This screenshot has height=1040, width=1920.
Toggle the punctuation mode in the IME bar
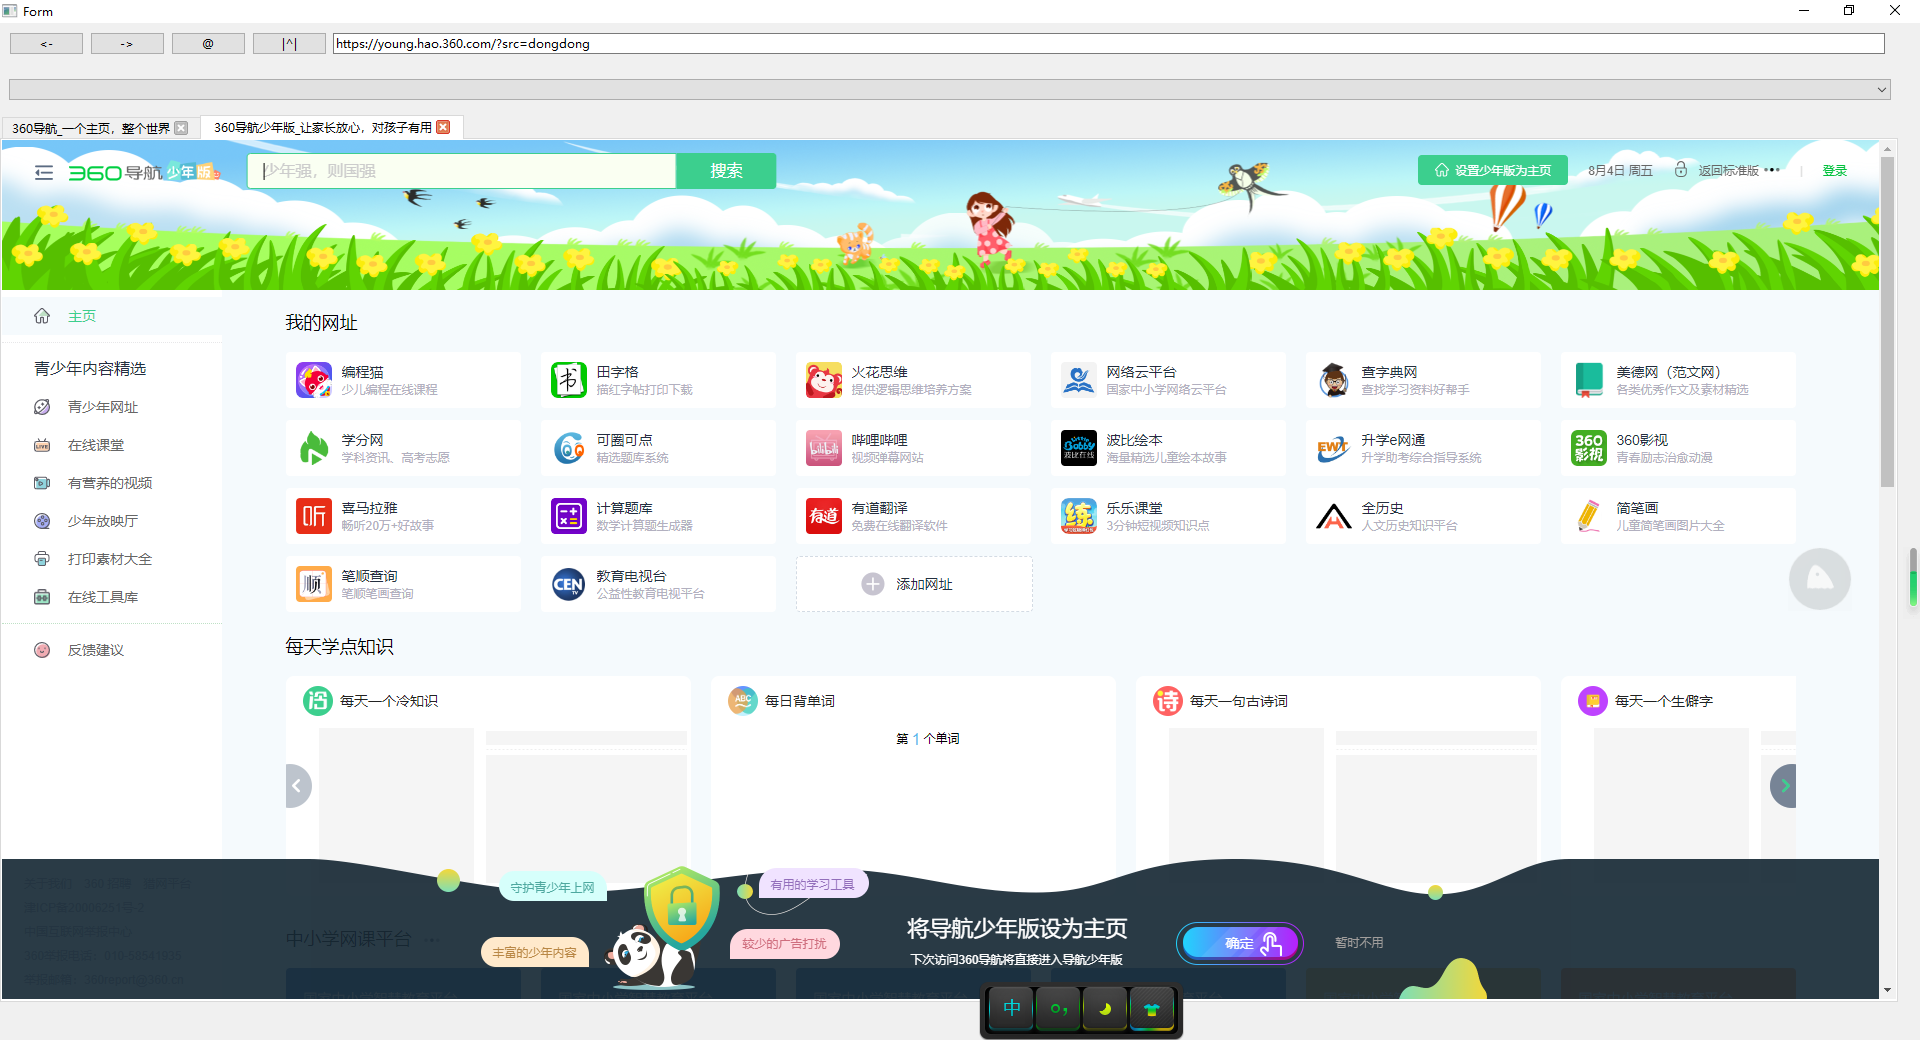coord(1059,1008)
